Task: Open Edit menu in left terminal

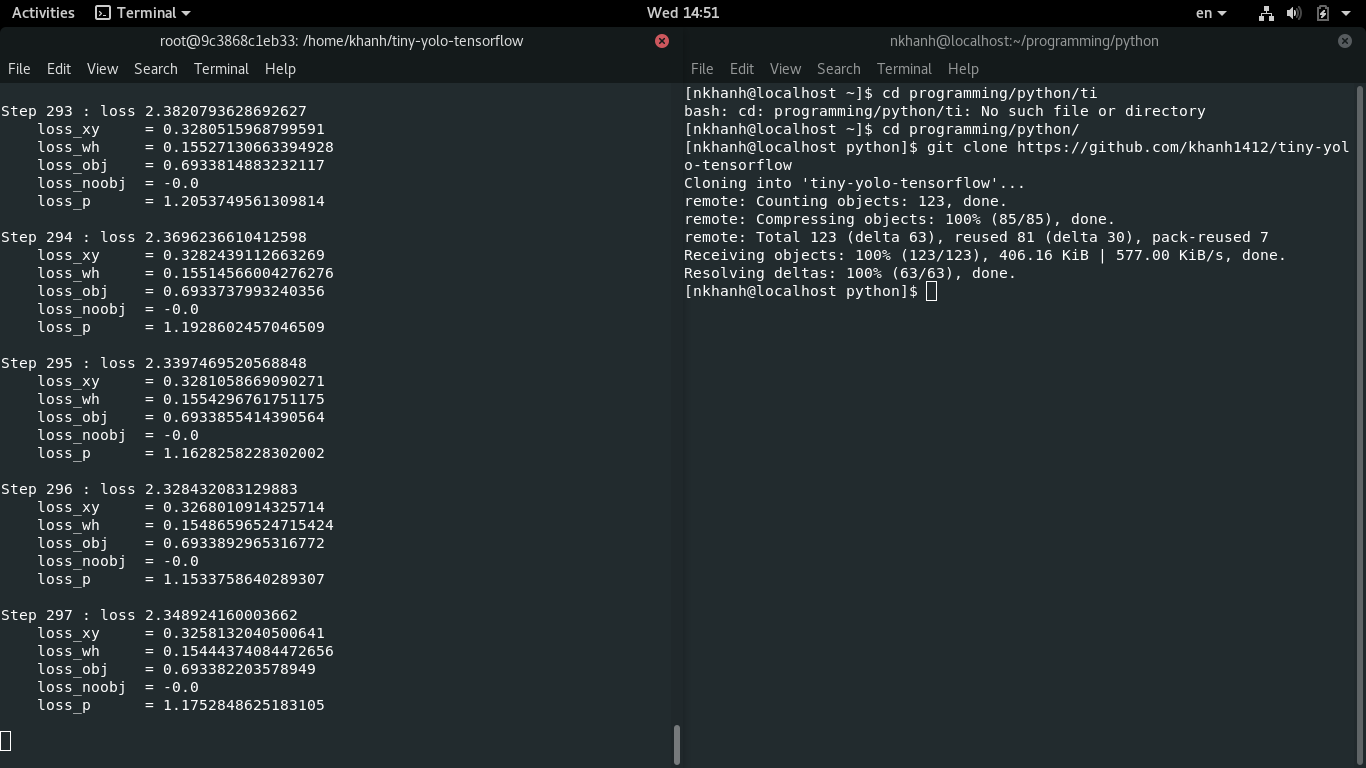Action: pos(59,69)
